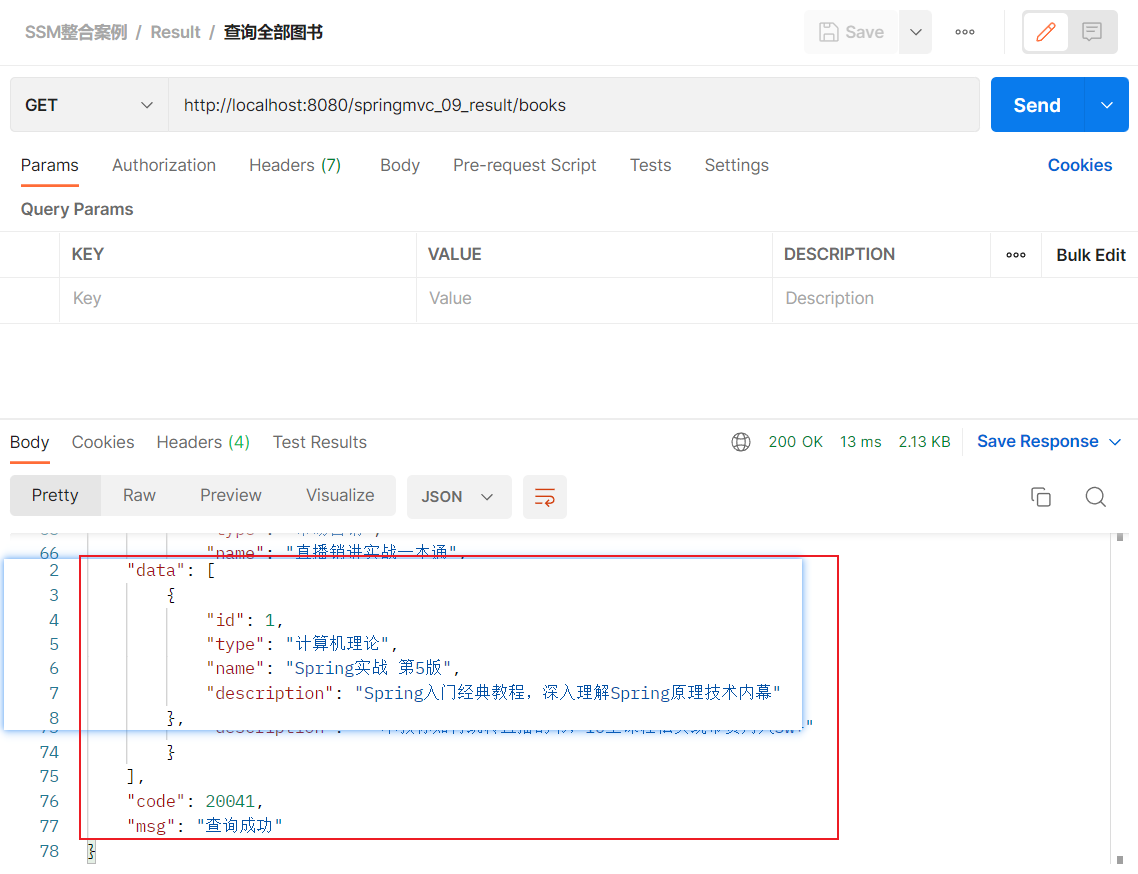Copy the response with the copy icon
The height and width of the screenshot is (874, 1138).
point(1041,497)
